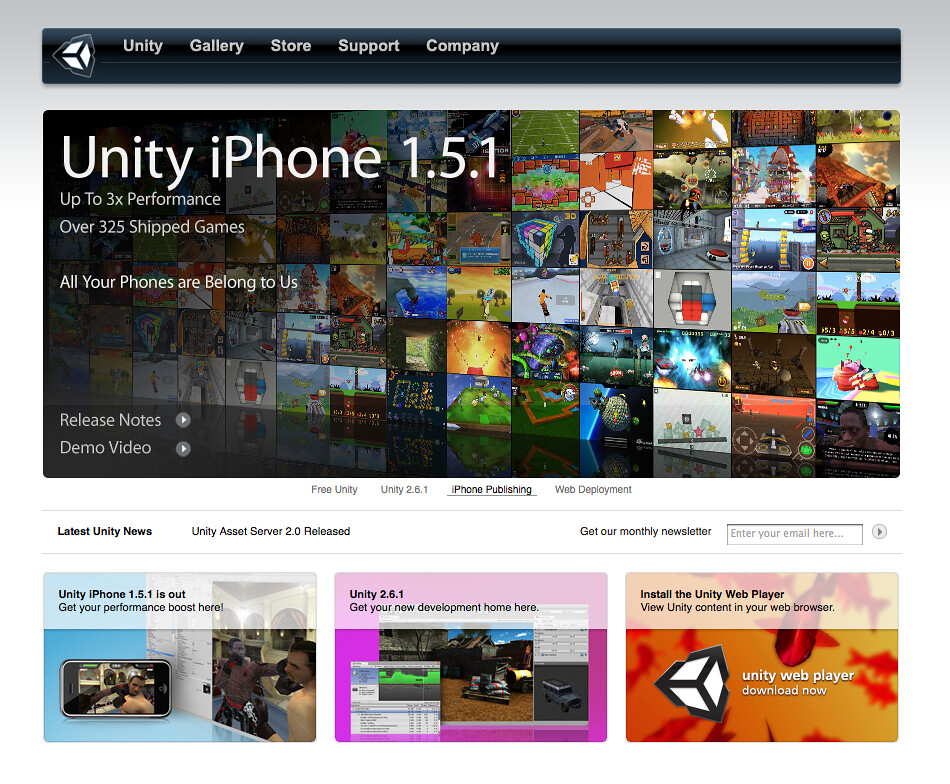The height and width of the screenshot is (784, 950).
Task: Switch to the Web Deployment tab
Action: click(x=593, y=490)
